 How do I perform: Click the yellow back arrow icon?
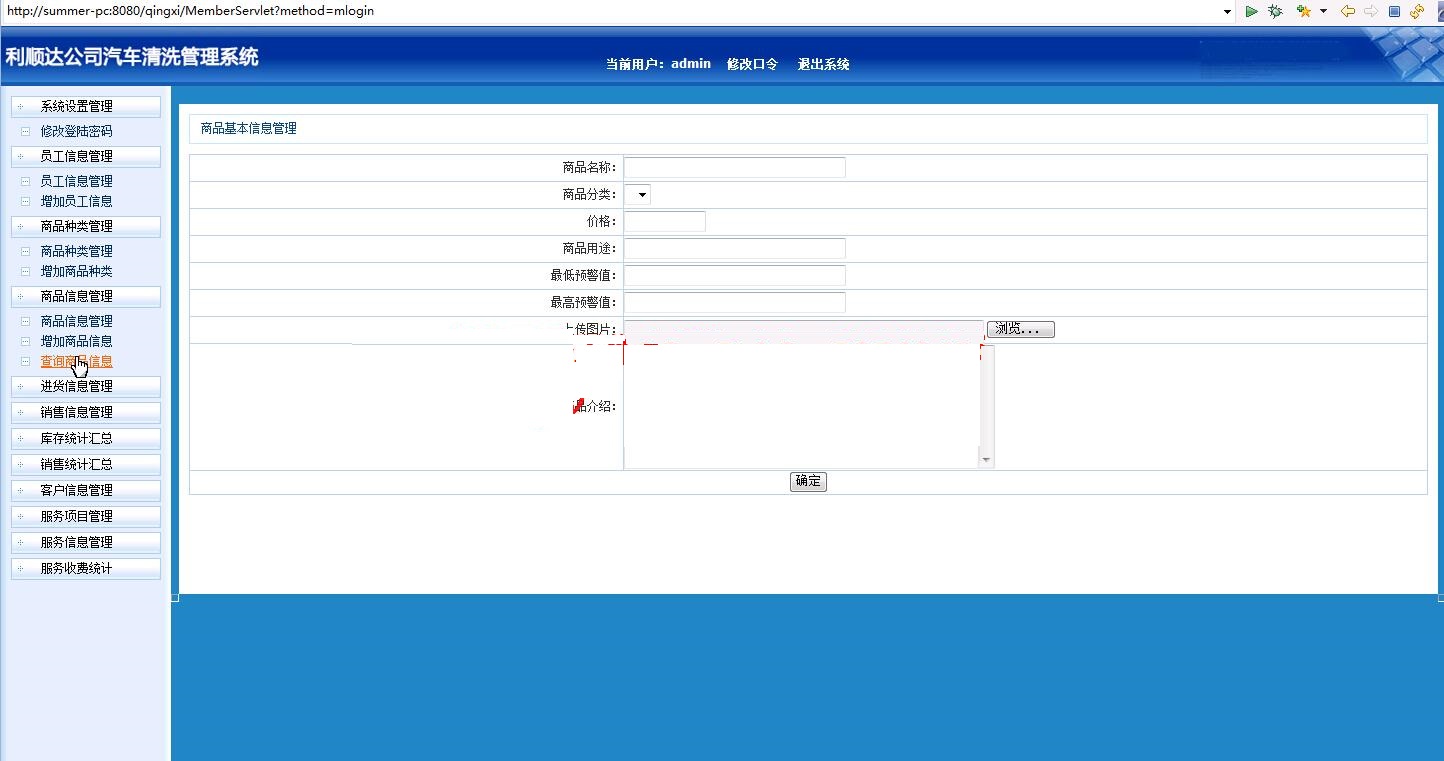click(1347, 11)
